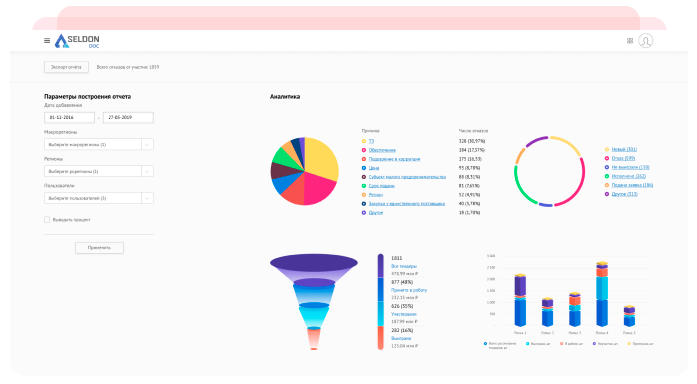Open the Все тендеры funnel link
The image size is (697, 384).
click(x=404, y=266)
